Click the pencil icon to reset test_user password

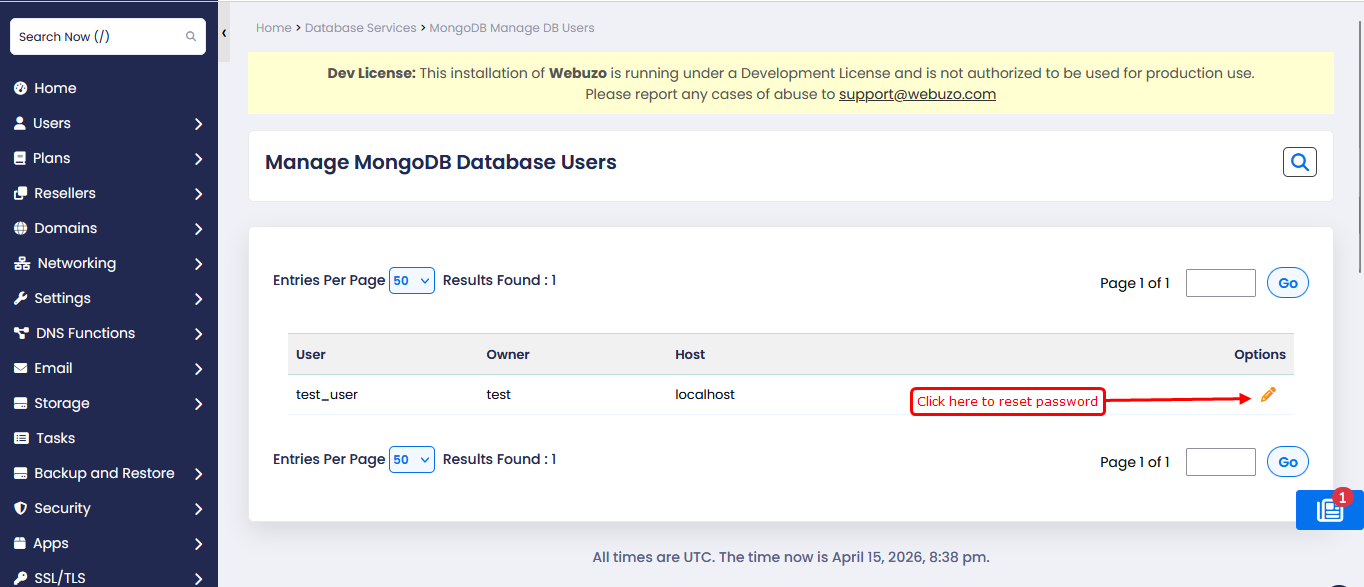[x=1268, y=395]
